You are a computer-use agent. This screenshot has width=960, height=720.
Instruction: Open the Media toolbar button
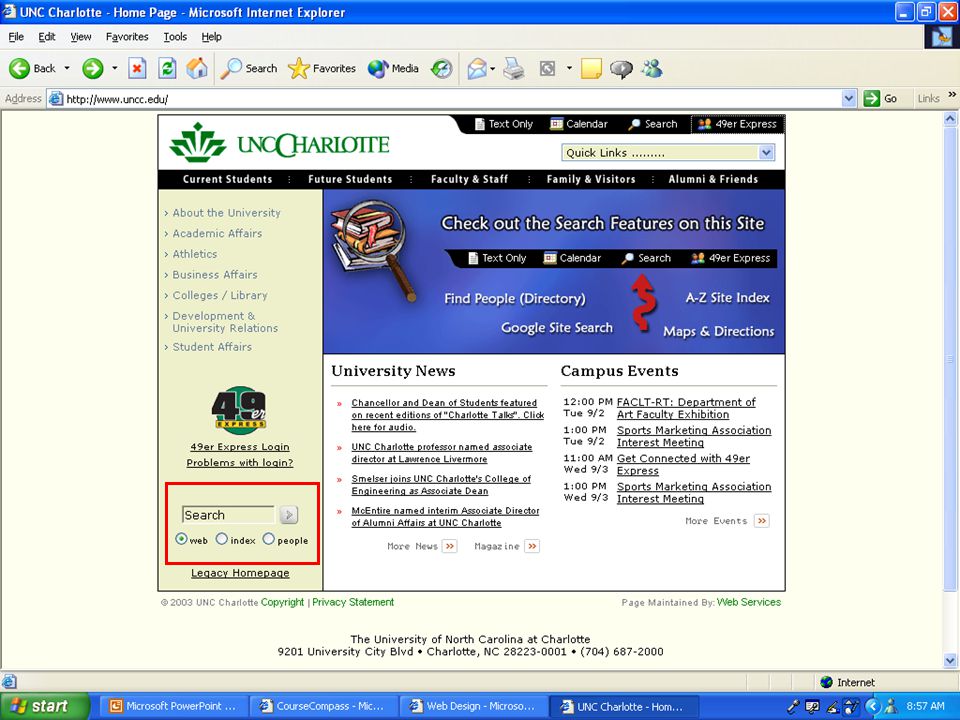click(393, 68)
